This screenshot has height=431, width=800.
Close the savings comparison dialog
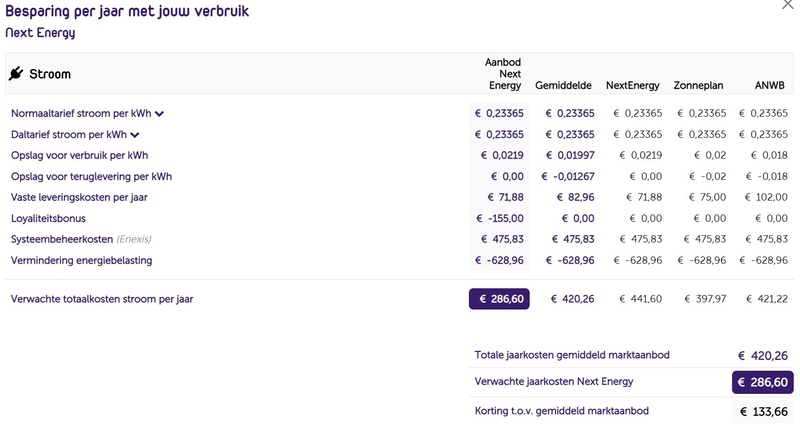[x=788, y=5]
